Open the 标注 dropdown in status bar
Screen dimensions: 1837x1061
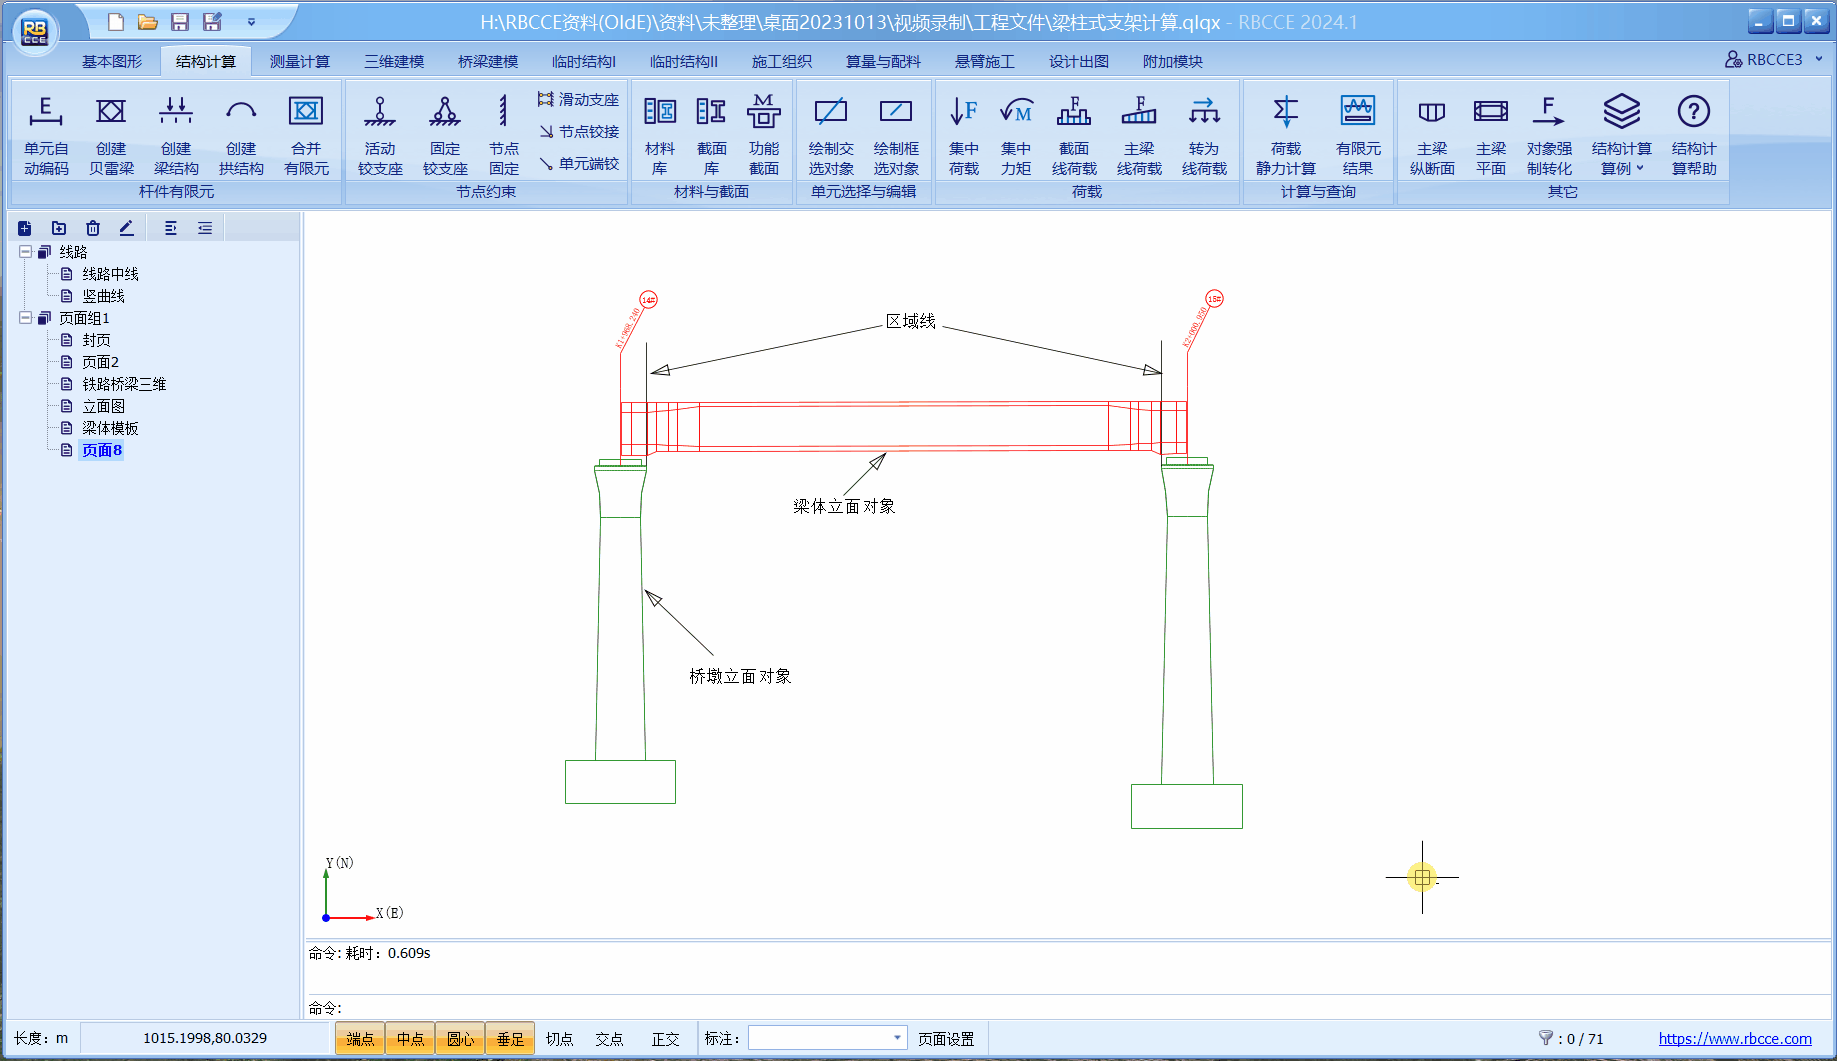[896, 1038]
